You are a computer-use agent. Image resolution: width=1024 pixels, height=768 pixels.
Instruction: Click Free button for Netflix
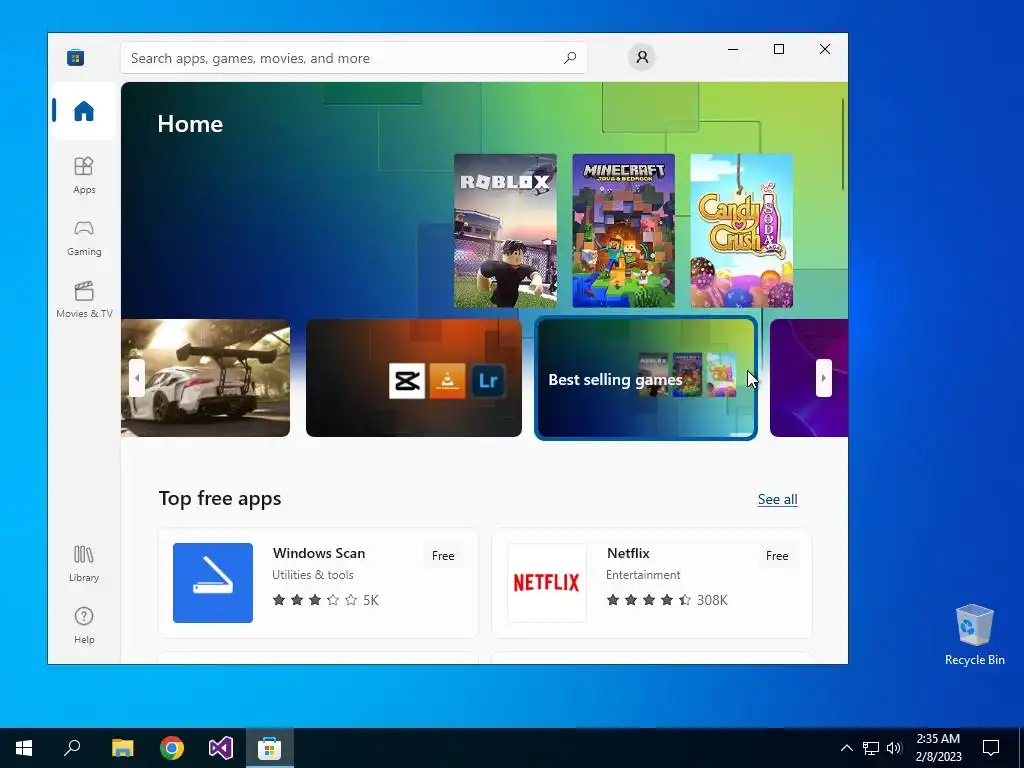pos(776,556)
